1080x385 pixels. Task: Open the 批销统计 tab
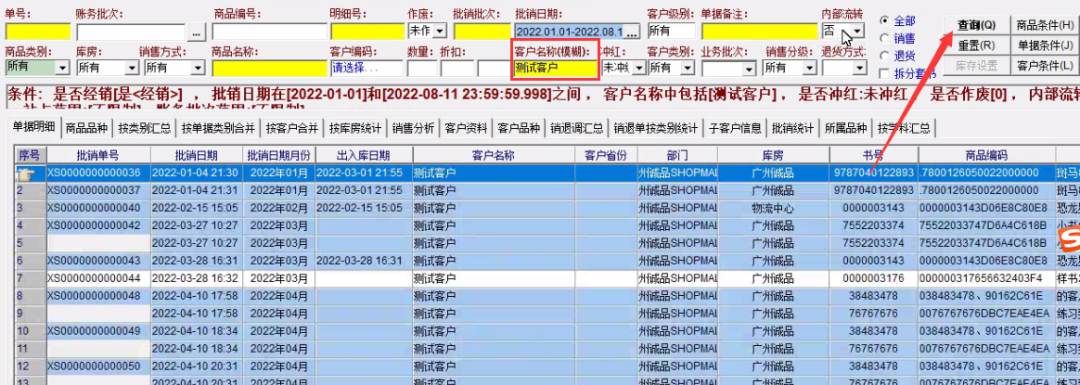[793, 128]
